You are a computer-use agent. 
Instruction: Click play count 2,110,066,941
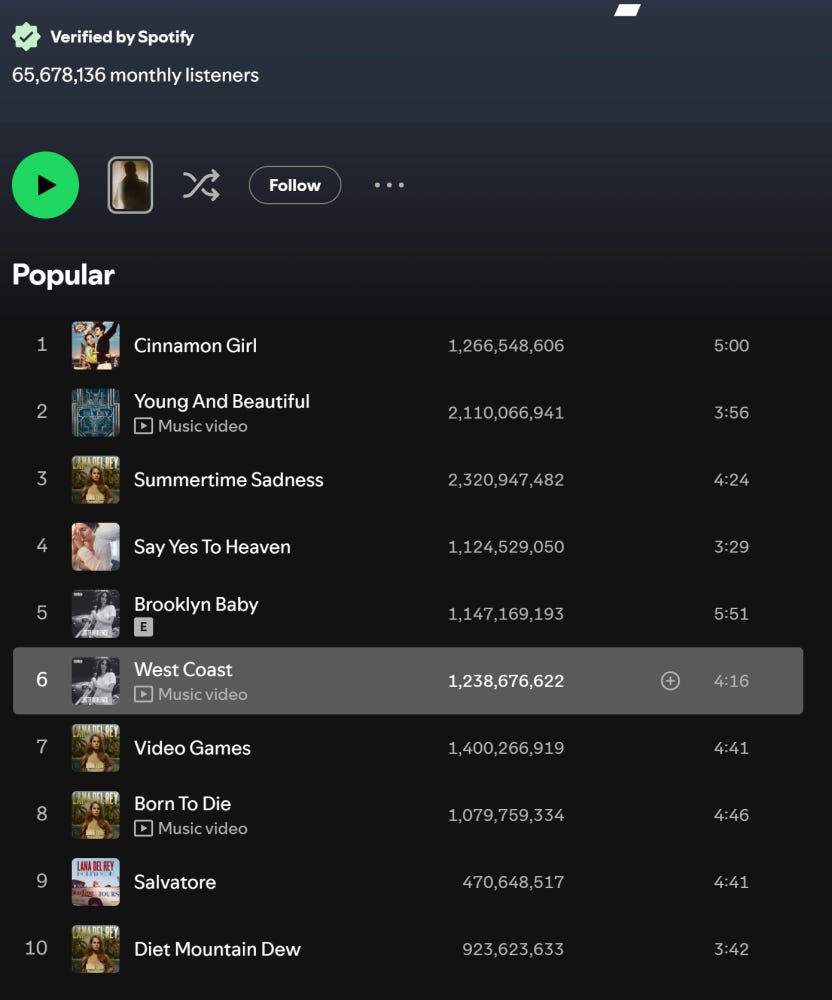pyautogui.click(x=506, y=413)
